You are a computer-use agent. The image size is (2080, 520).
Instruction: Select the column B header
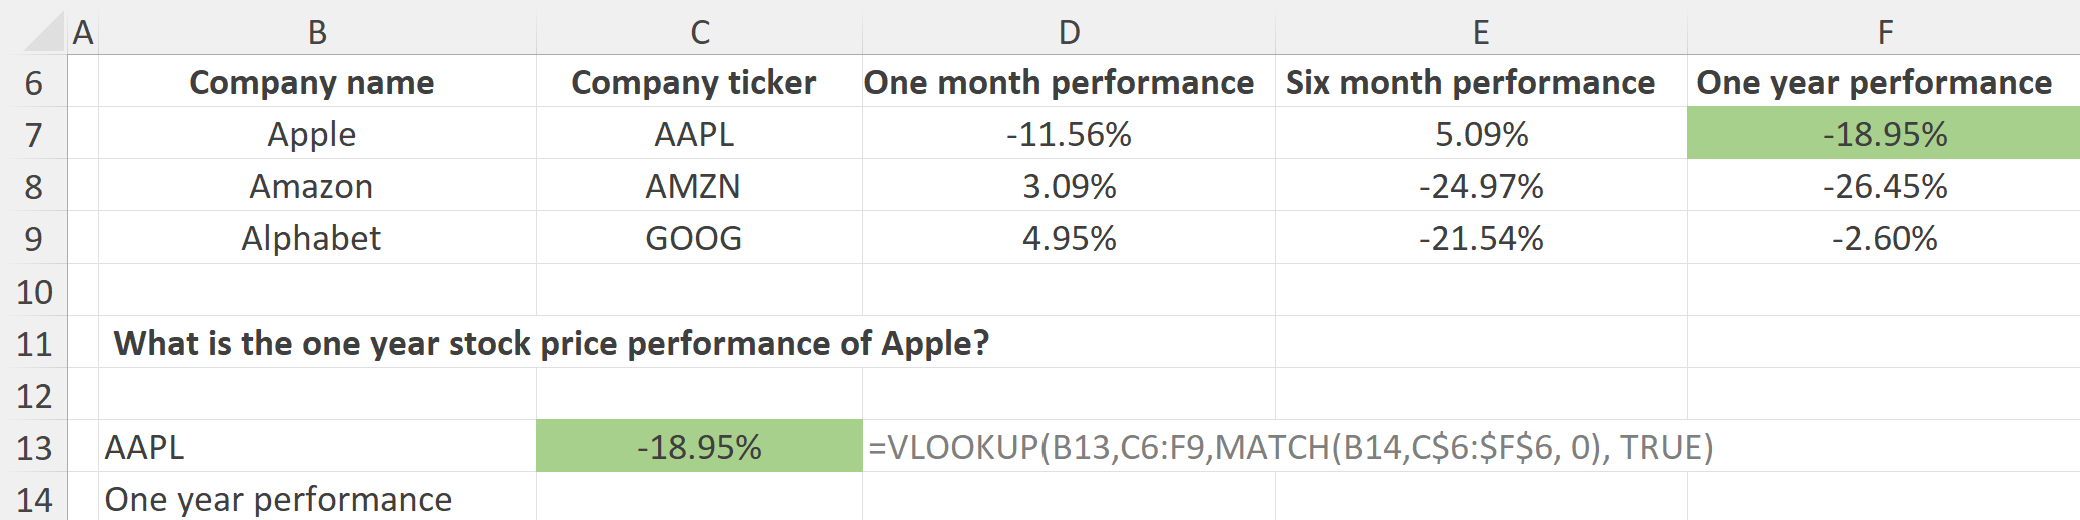click(317, 32)
